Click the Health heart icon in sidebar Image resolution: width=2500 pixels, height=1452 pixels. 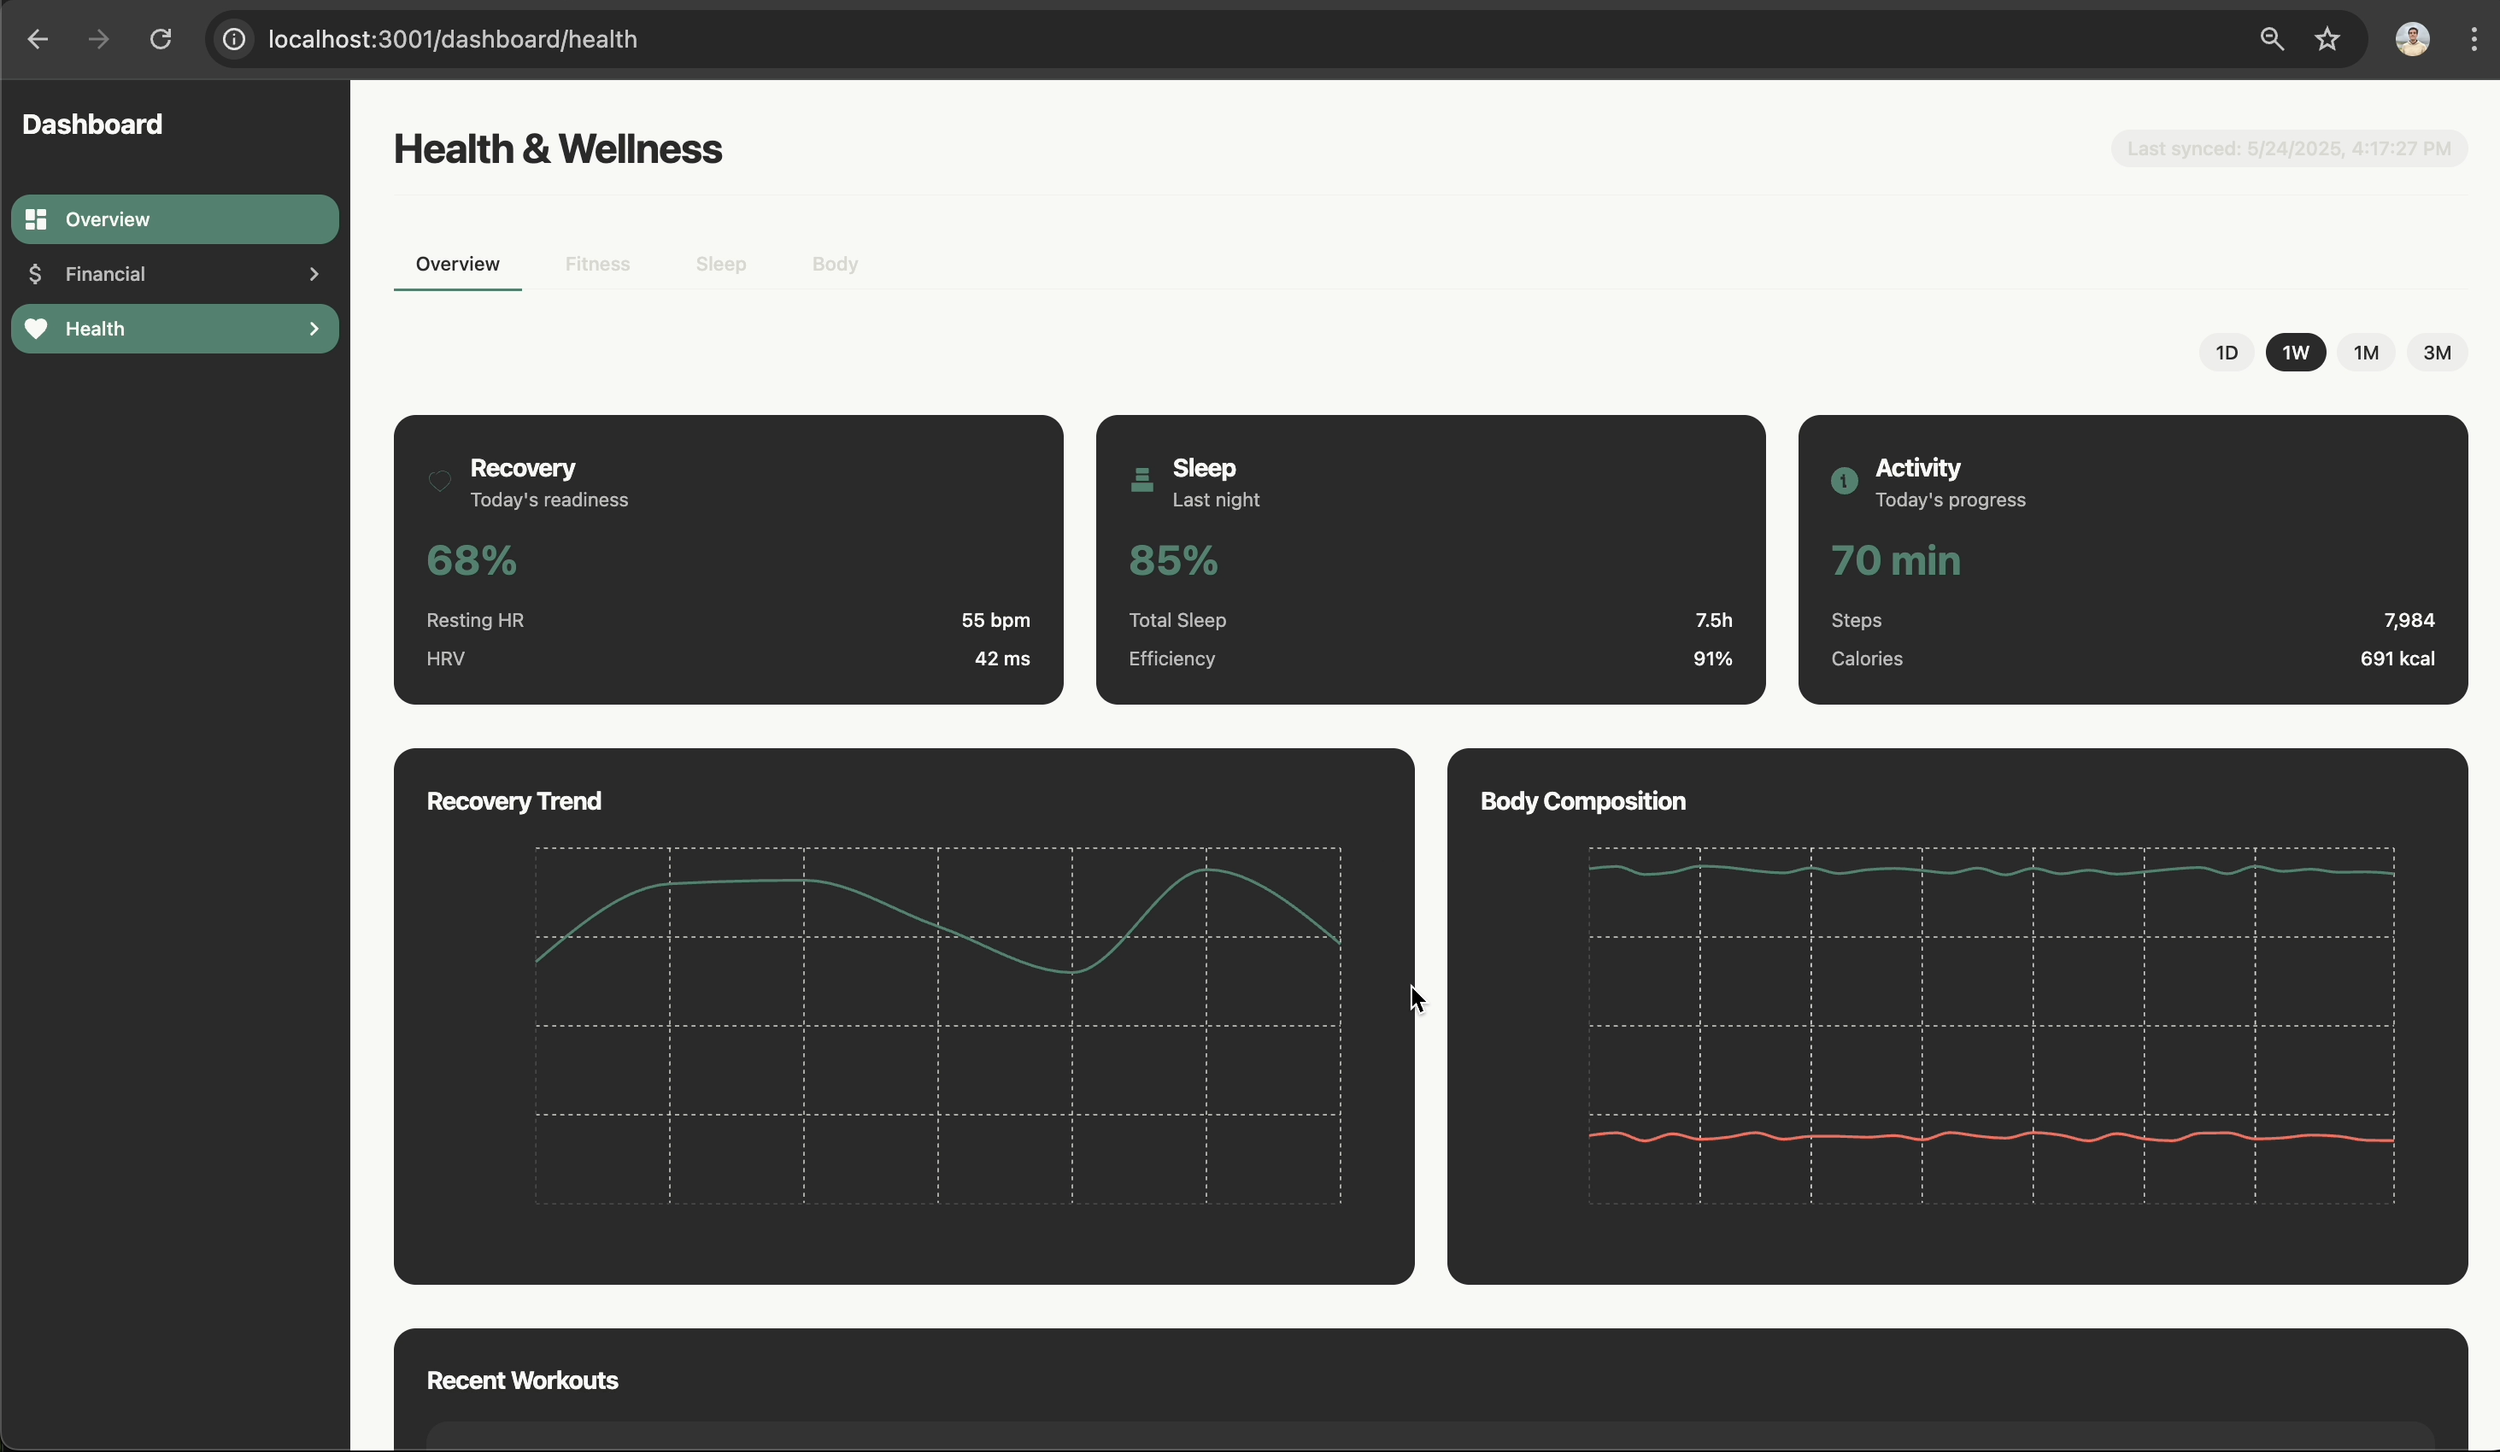(36, 329)
